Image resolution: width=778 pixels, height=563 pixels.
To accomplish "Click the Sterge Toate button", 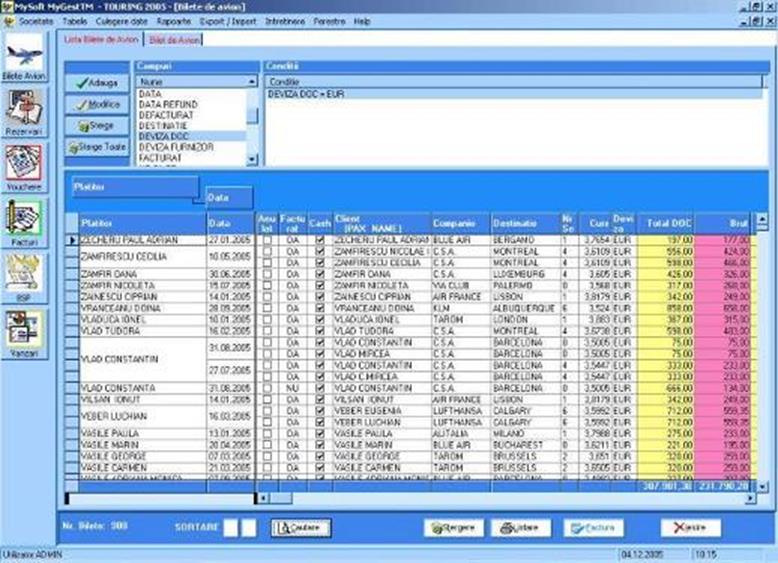I will click(97, 147).
